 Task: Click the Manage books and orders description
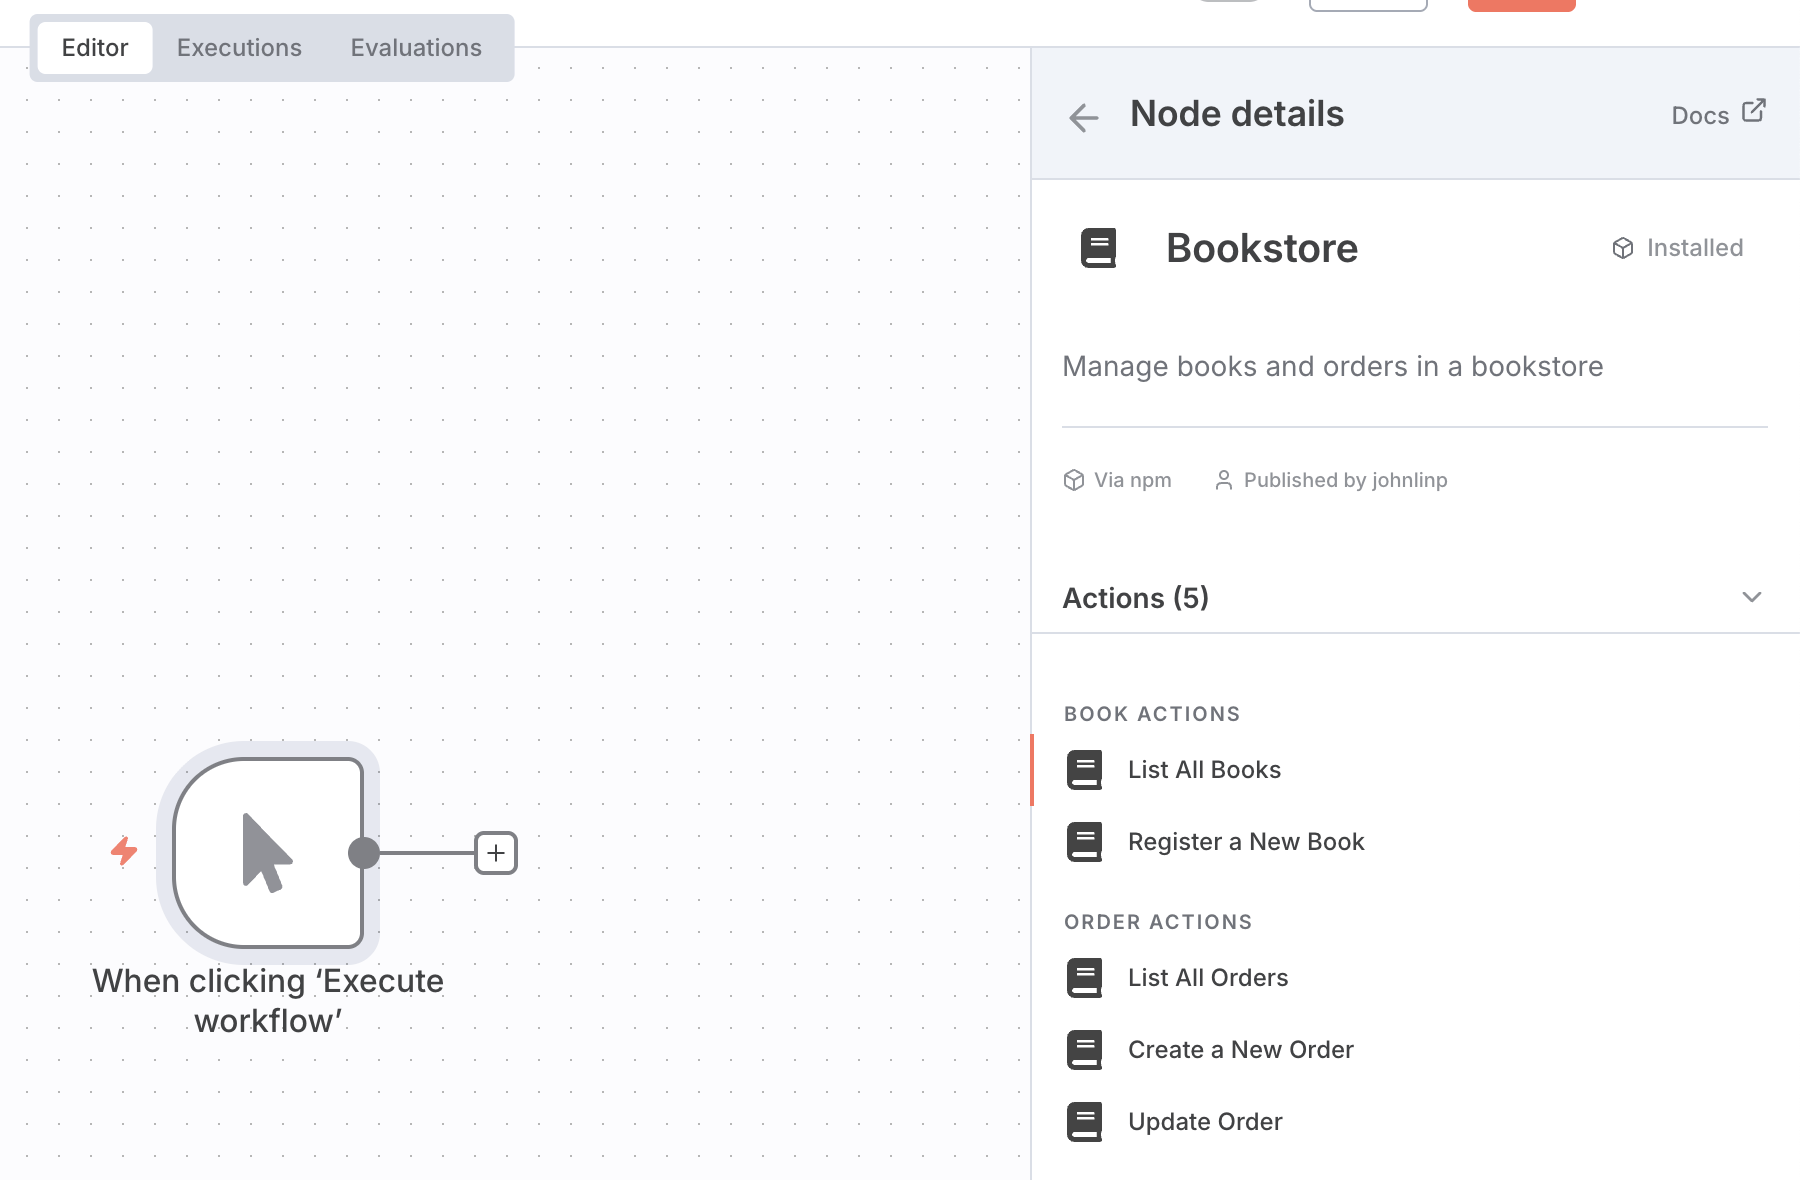[x=1333, y=366]
